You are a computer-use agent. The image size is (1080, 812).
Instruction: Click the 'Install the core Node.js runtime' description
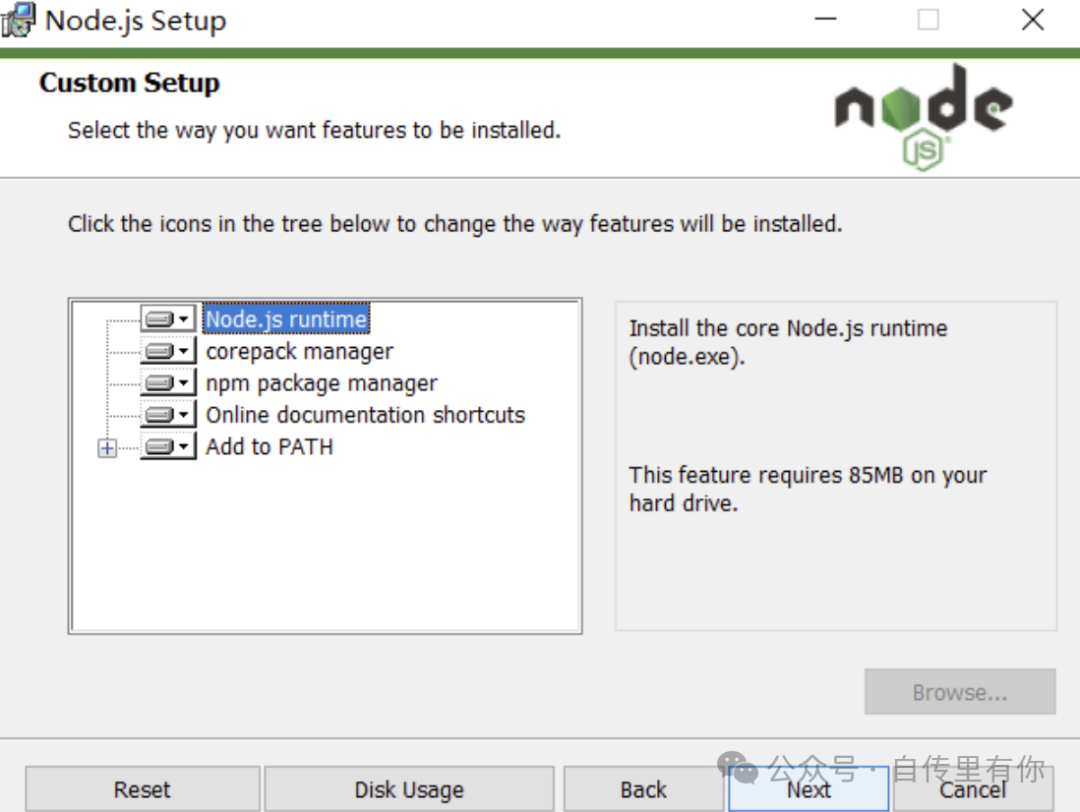[788, 342]
